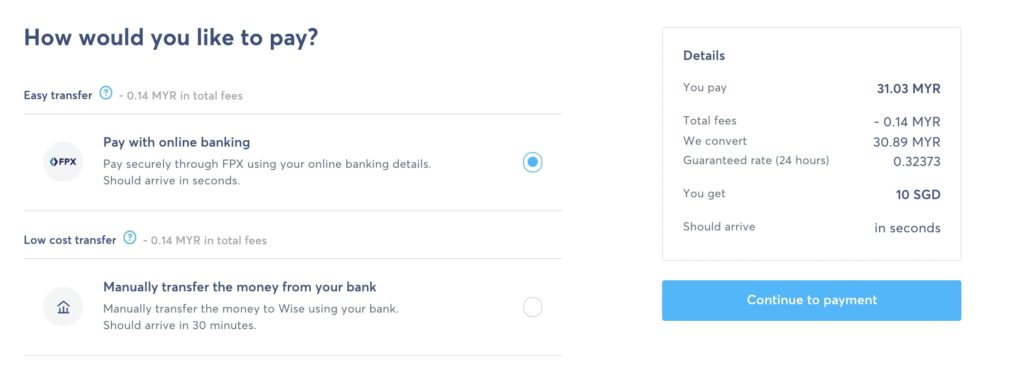Viewport: 1024px width, 390px height.
Task: Click the manual transfer 30 minutes description
Action: click(x=251, y=317)
